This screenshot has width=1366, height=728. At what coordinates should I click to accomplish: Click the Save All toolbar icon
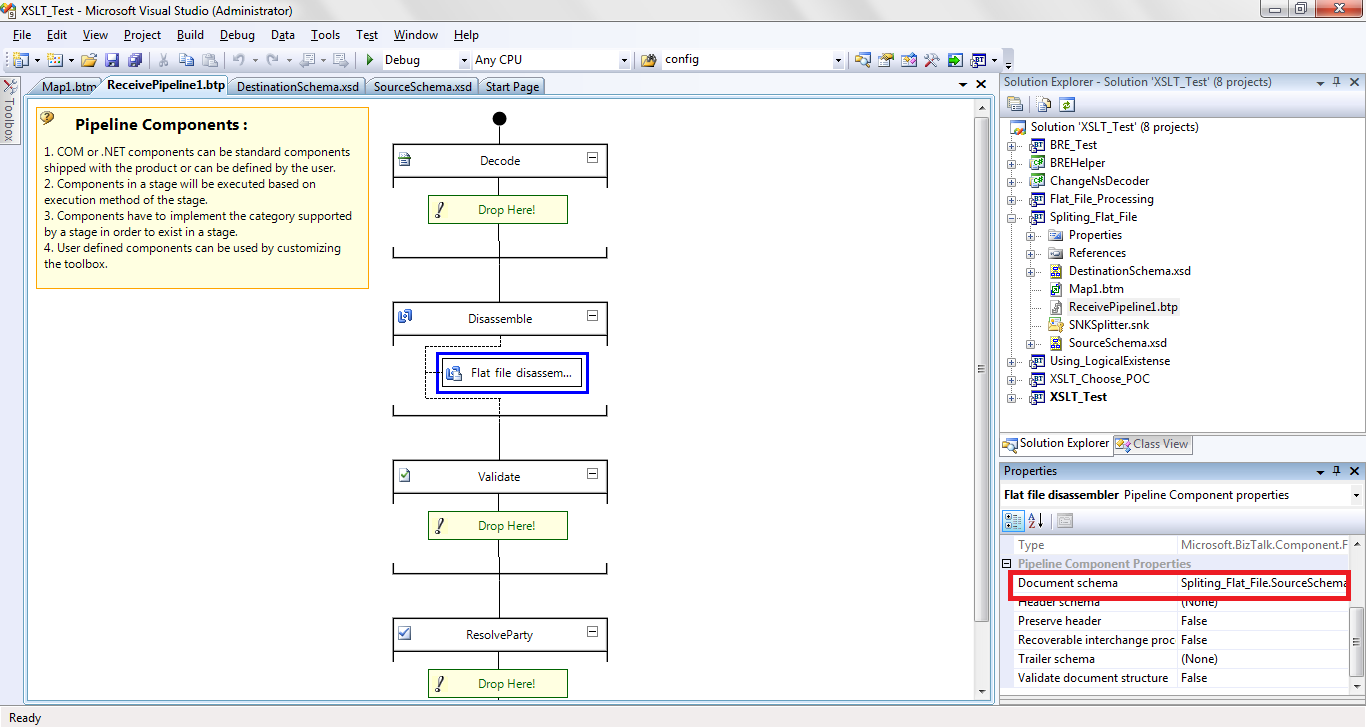pos(135,59)
